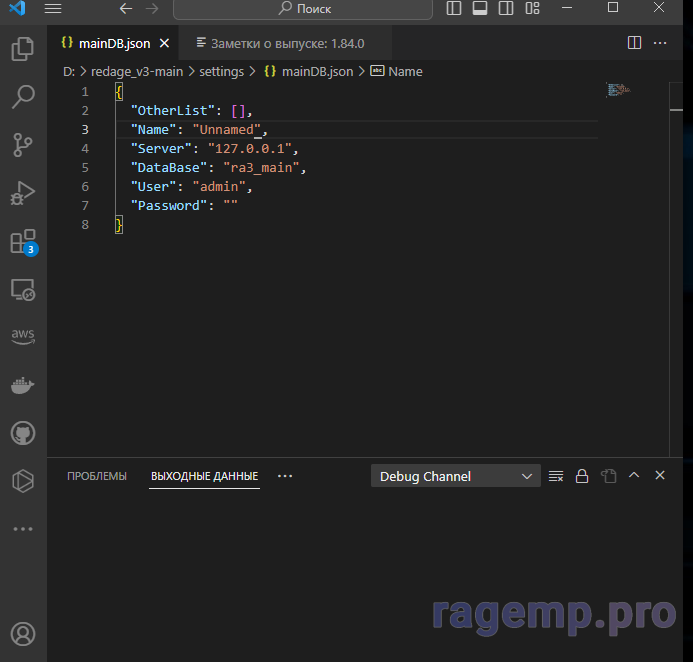Click the Accounts icon at sidebar bottom
693x662 pixels.
tap(22, 634)
